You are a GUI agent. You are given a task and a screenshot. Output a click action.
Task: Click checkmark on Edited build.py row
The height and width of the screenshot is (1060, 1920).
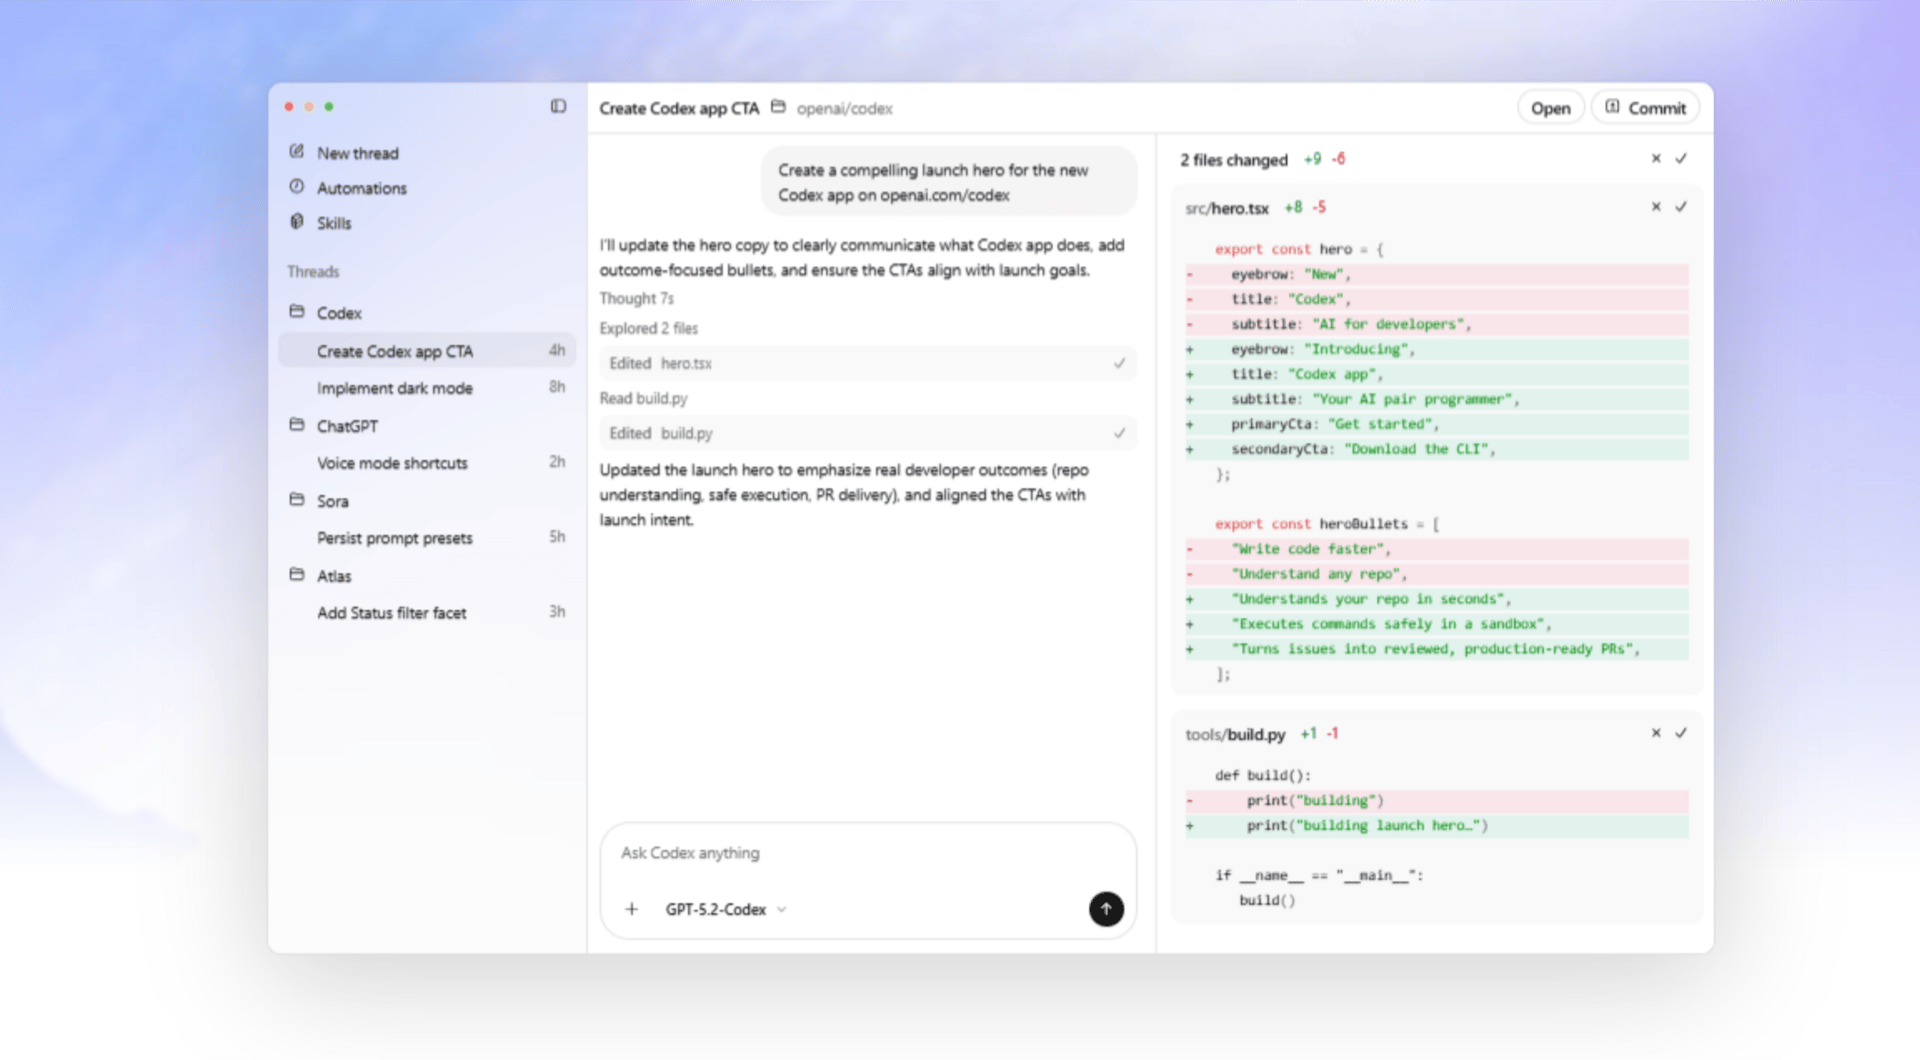click(1119, 433)
